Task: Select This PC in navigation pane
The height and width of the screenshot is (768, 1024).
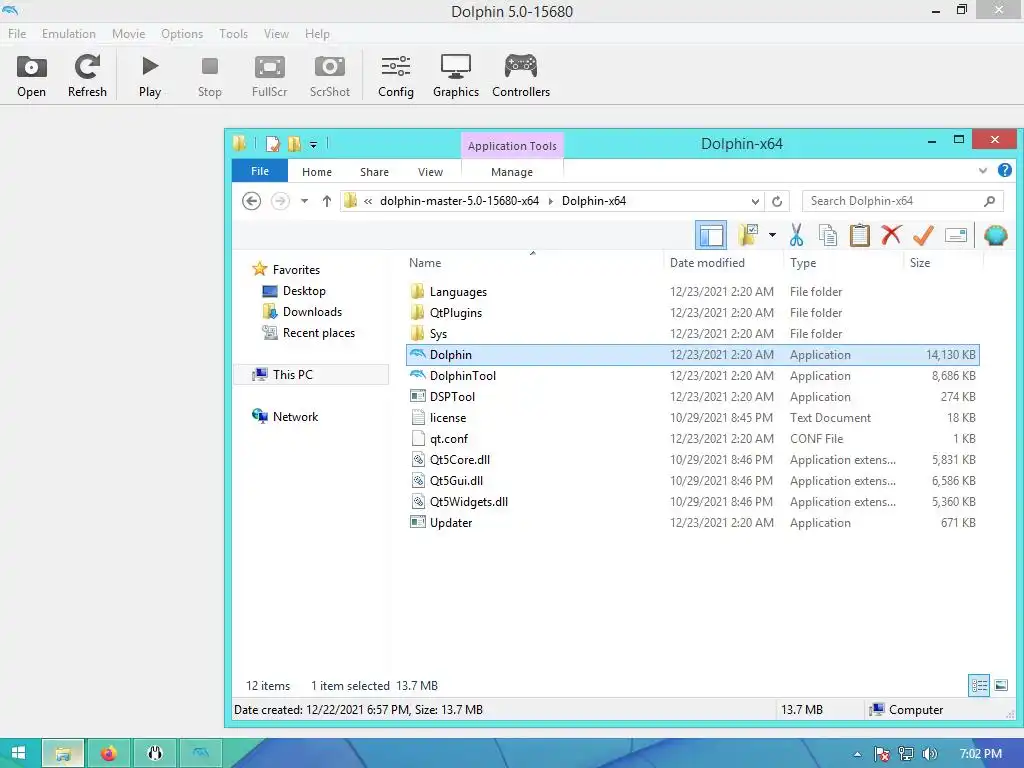Action: [311, 374]
